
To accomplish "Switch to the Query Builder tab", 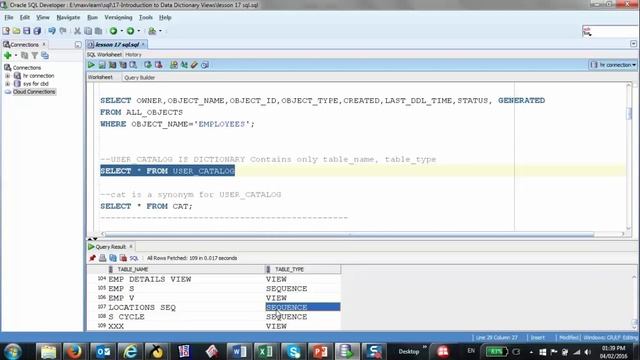I will tap(139, 78).
